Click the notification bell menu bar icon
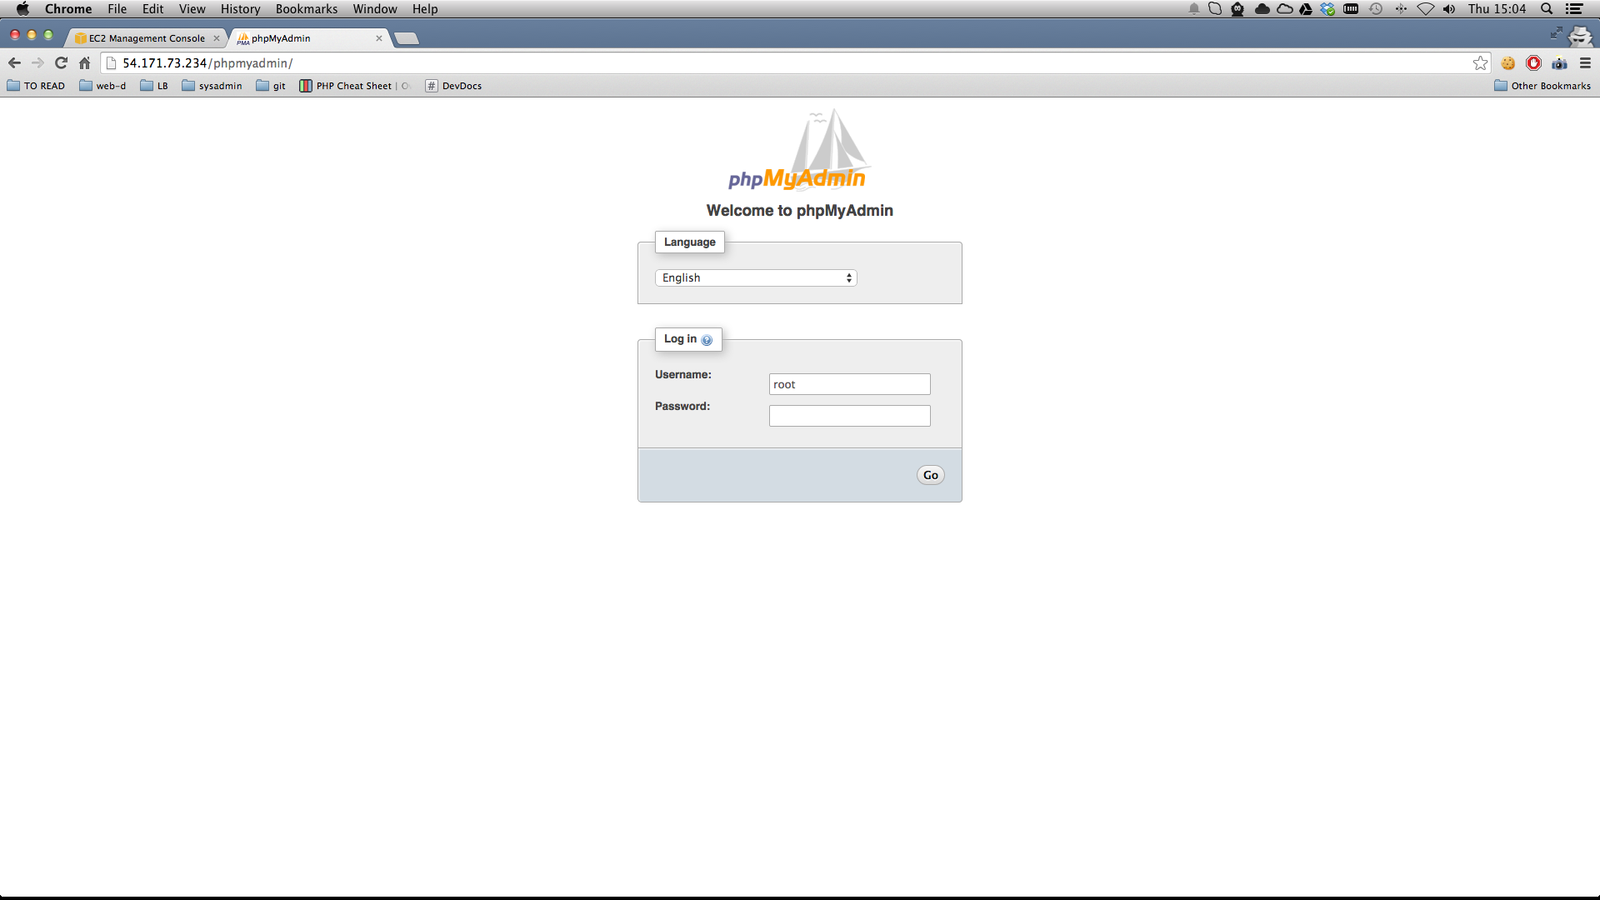1600x900 pixels. pyautogui.click(x=1194, y=9)
